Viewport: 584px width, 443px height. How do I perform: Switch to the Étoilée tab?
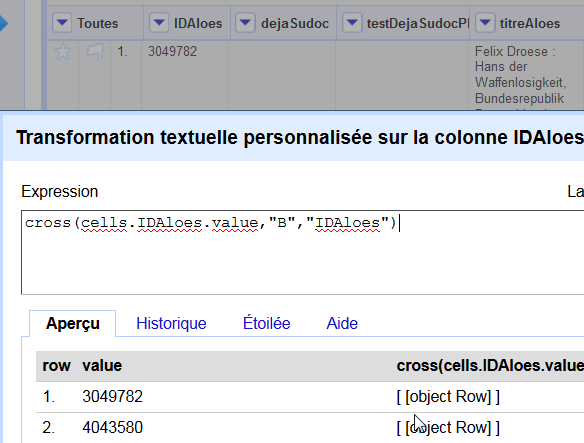point(266,323)
